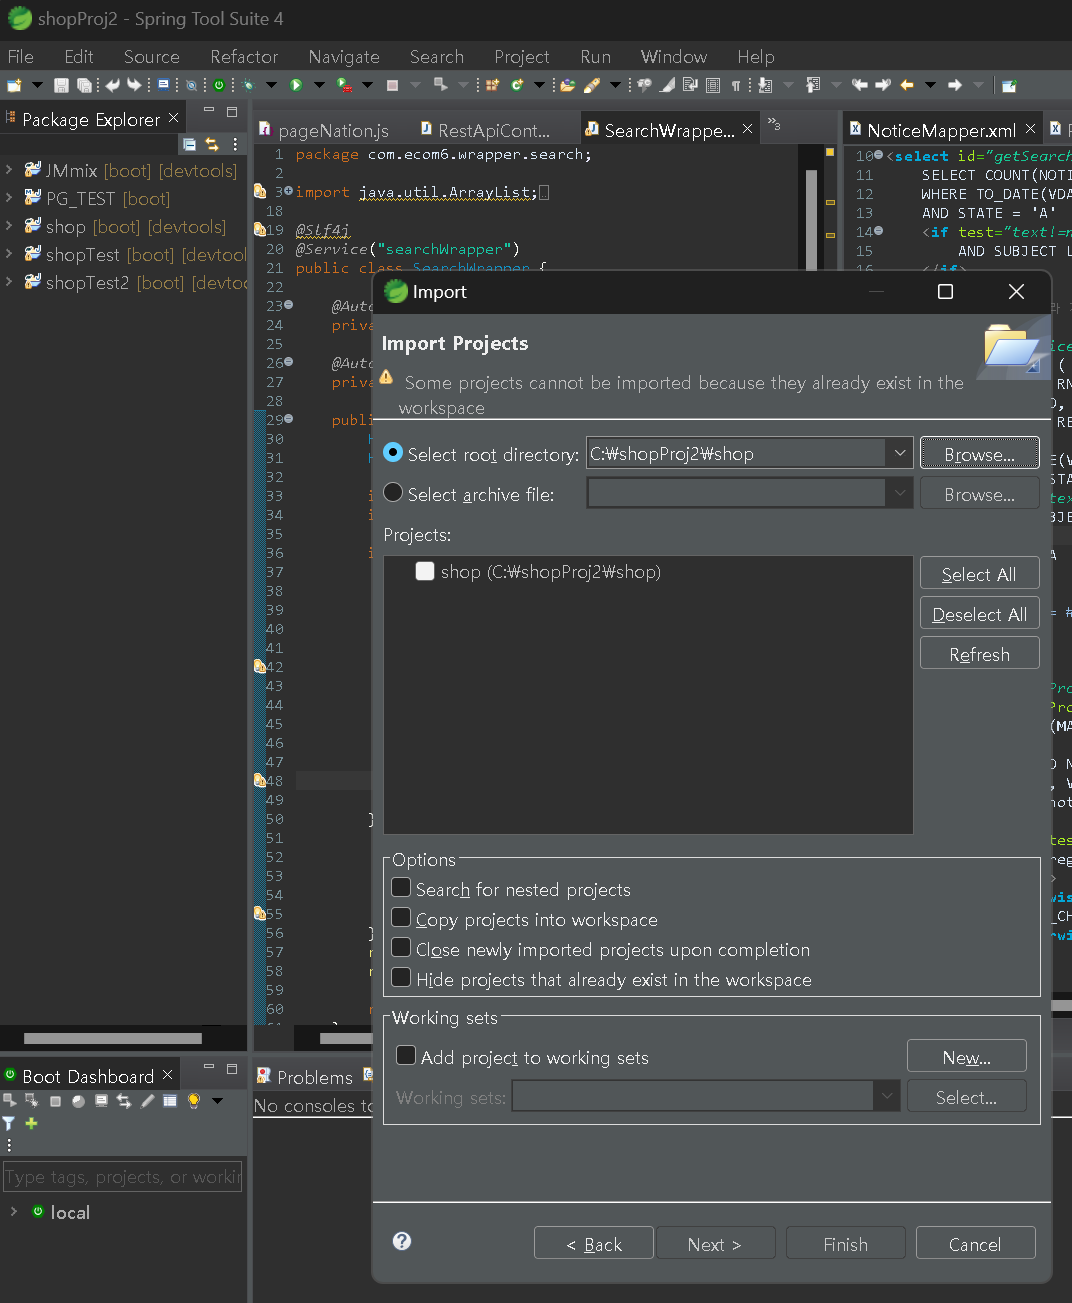Click the filter funnel icon in Boot Dashboard
Screen dimensions: 1072x1303
[x=9, y=1123]
